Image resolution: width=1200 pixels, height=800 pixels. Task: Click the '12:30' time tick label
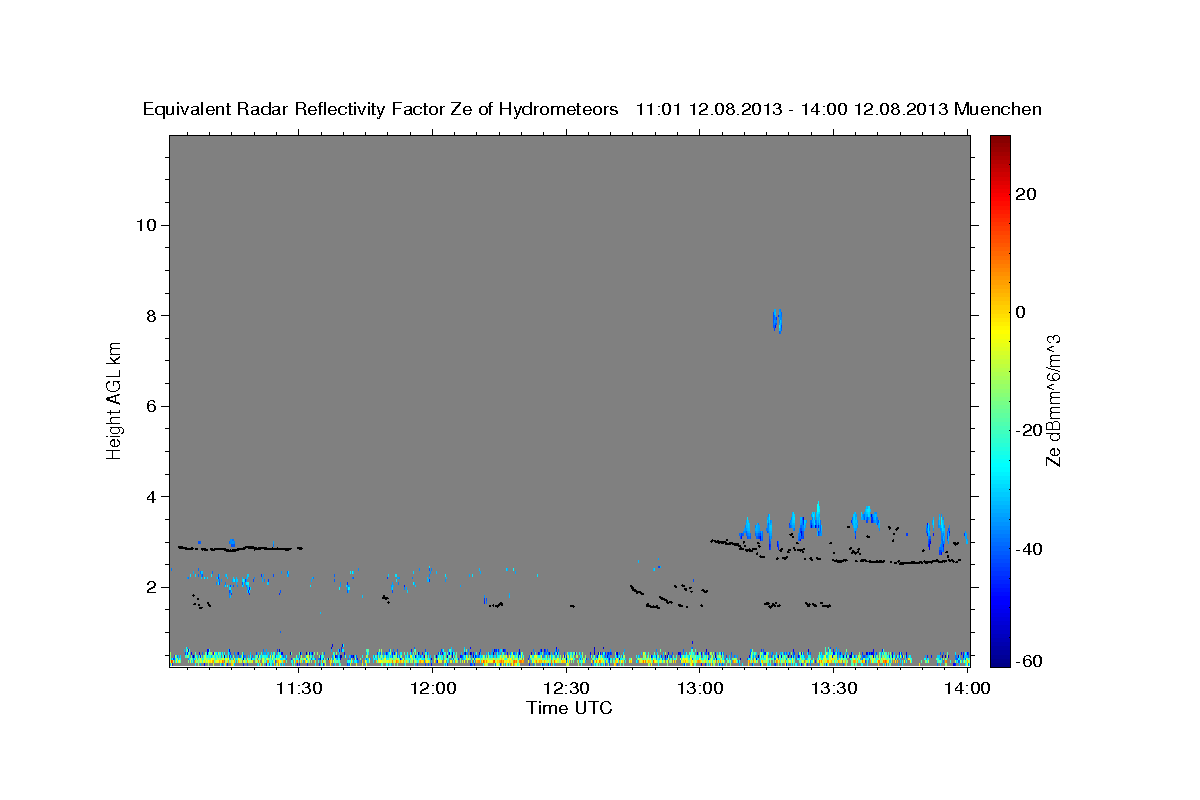click(567, 688)
